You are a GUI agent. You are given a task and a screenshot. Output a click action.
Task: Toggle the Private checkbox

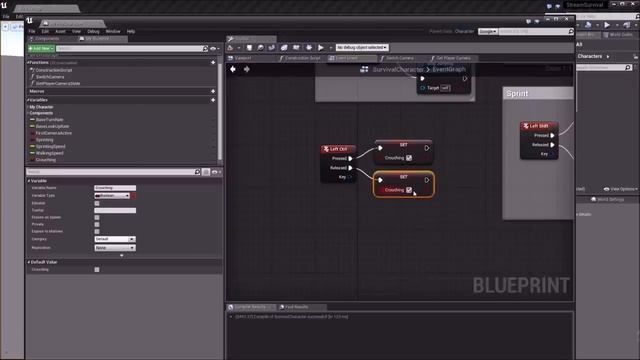pos(97,224)
